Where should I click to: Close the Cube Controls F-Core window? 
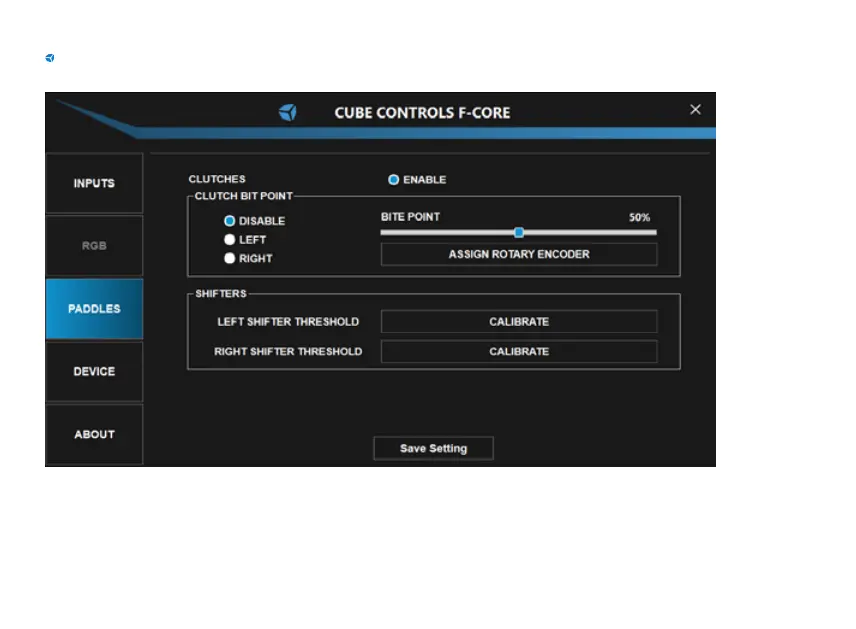pyautogui.click(x=695, y=110)
